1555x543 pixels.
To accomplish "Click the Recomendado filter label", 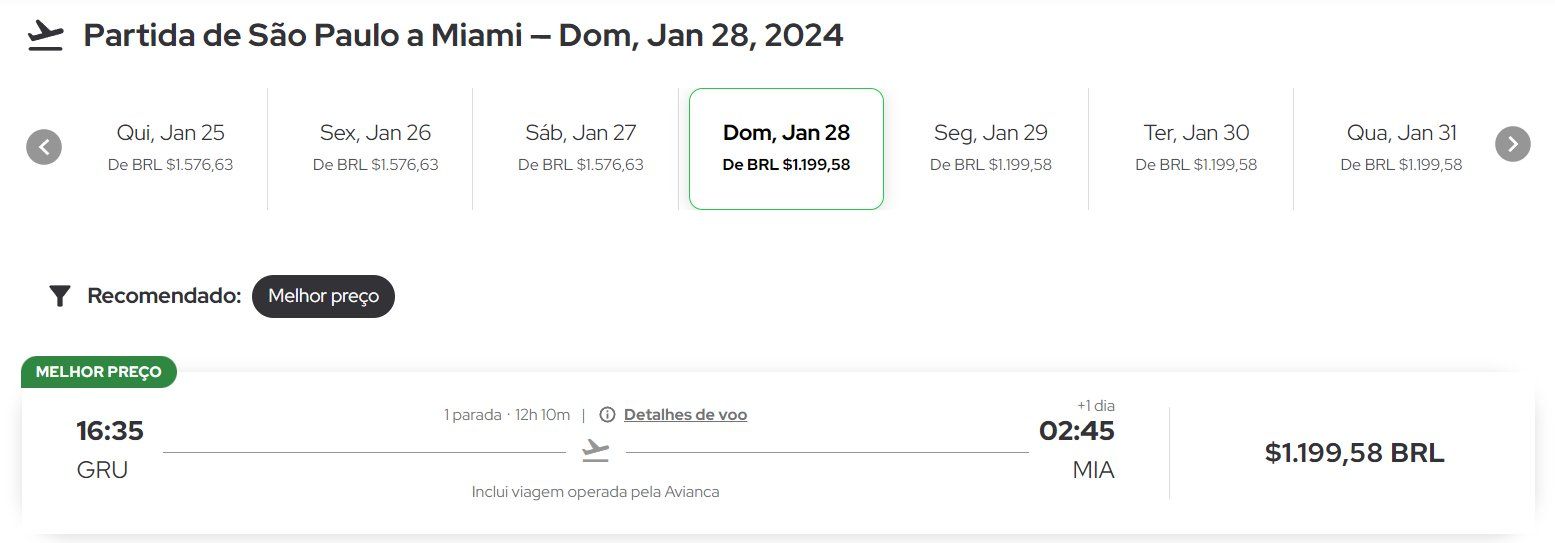I will click(164, 296).
